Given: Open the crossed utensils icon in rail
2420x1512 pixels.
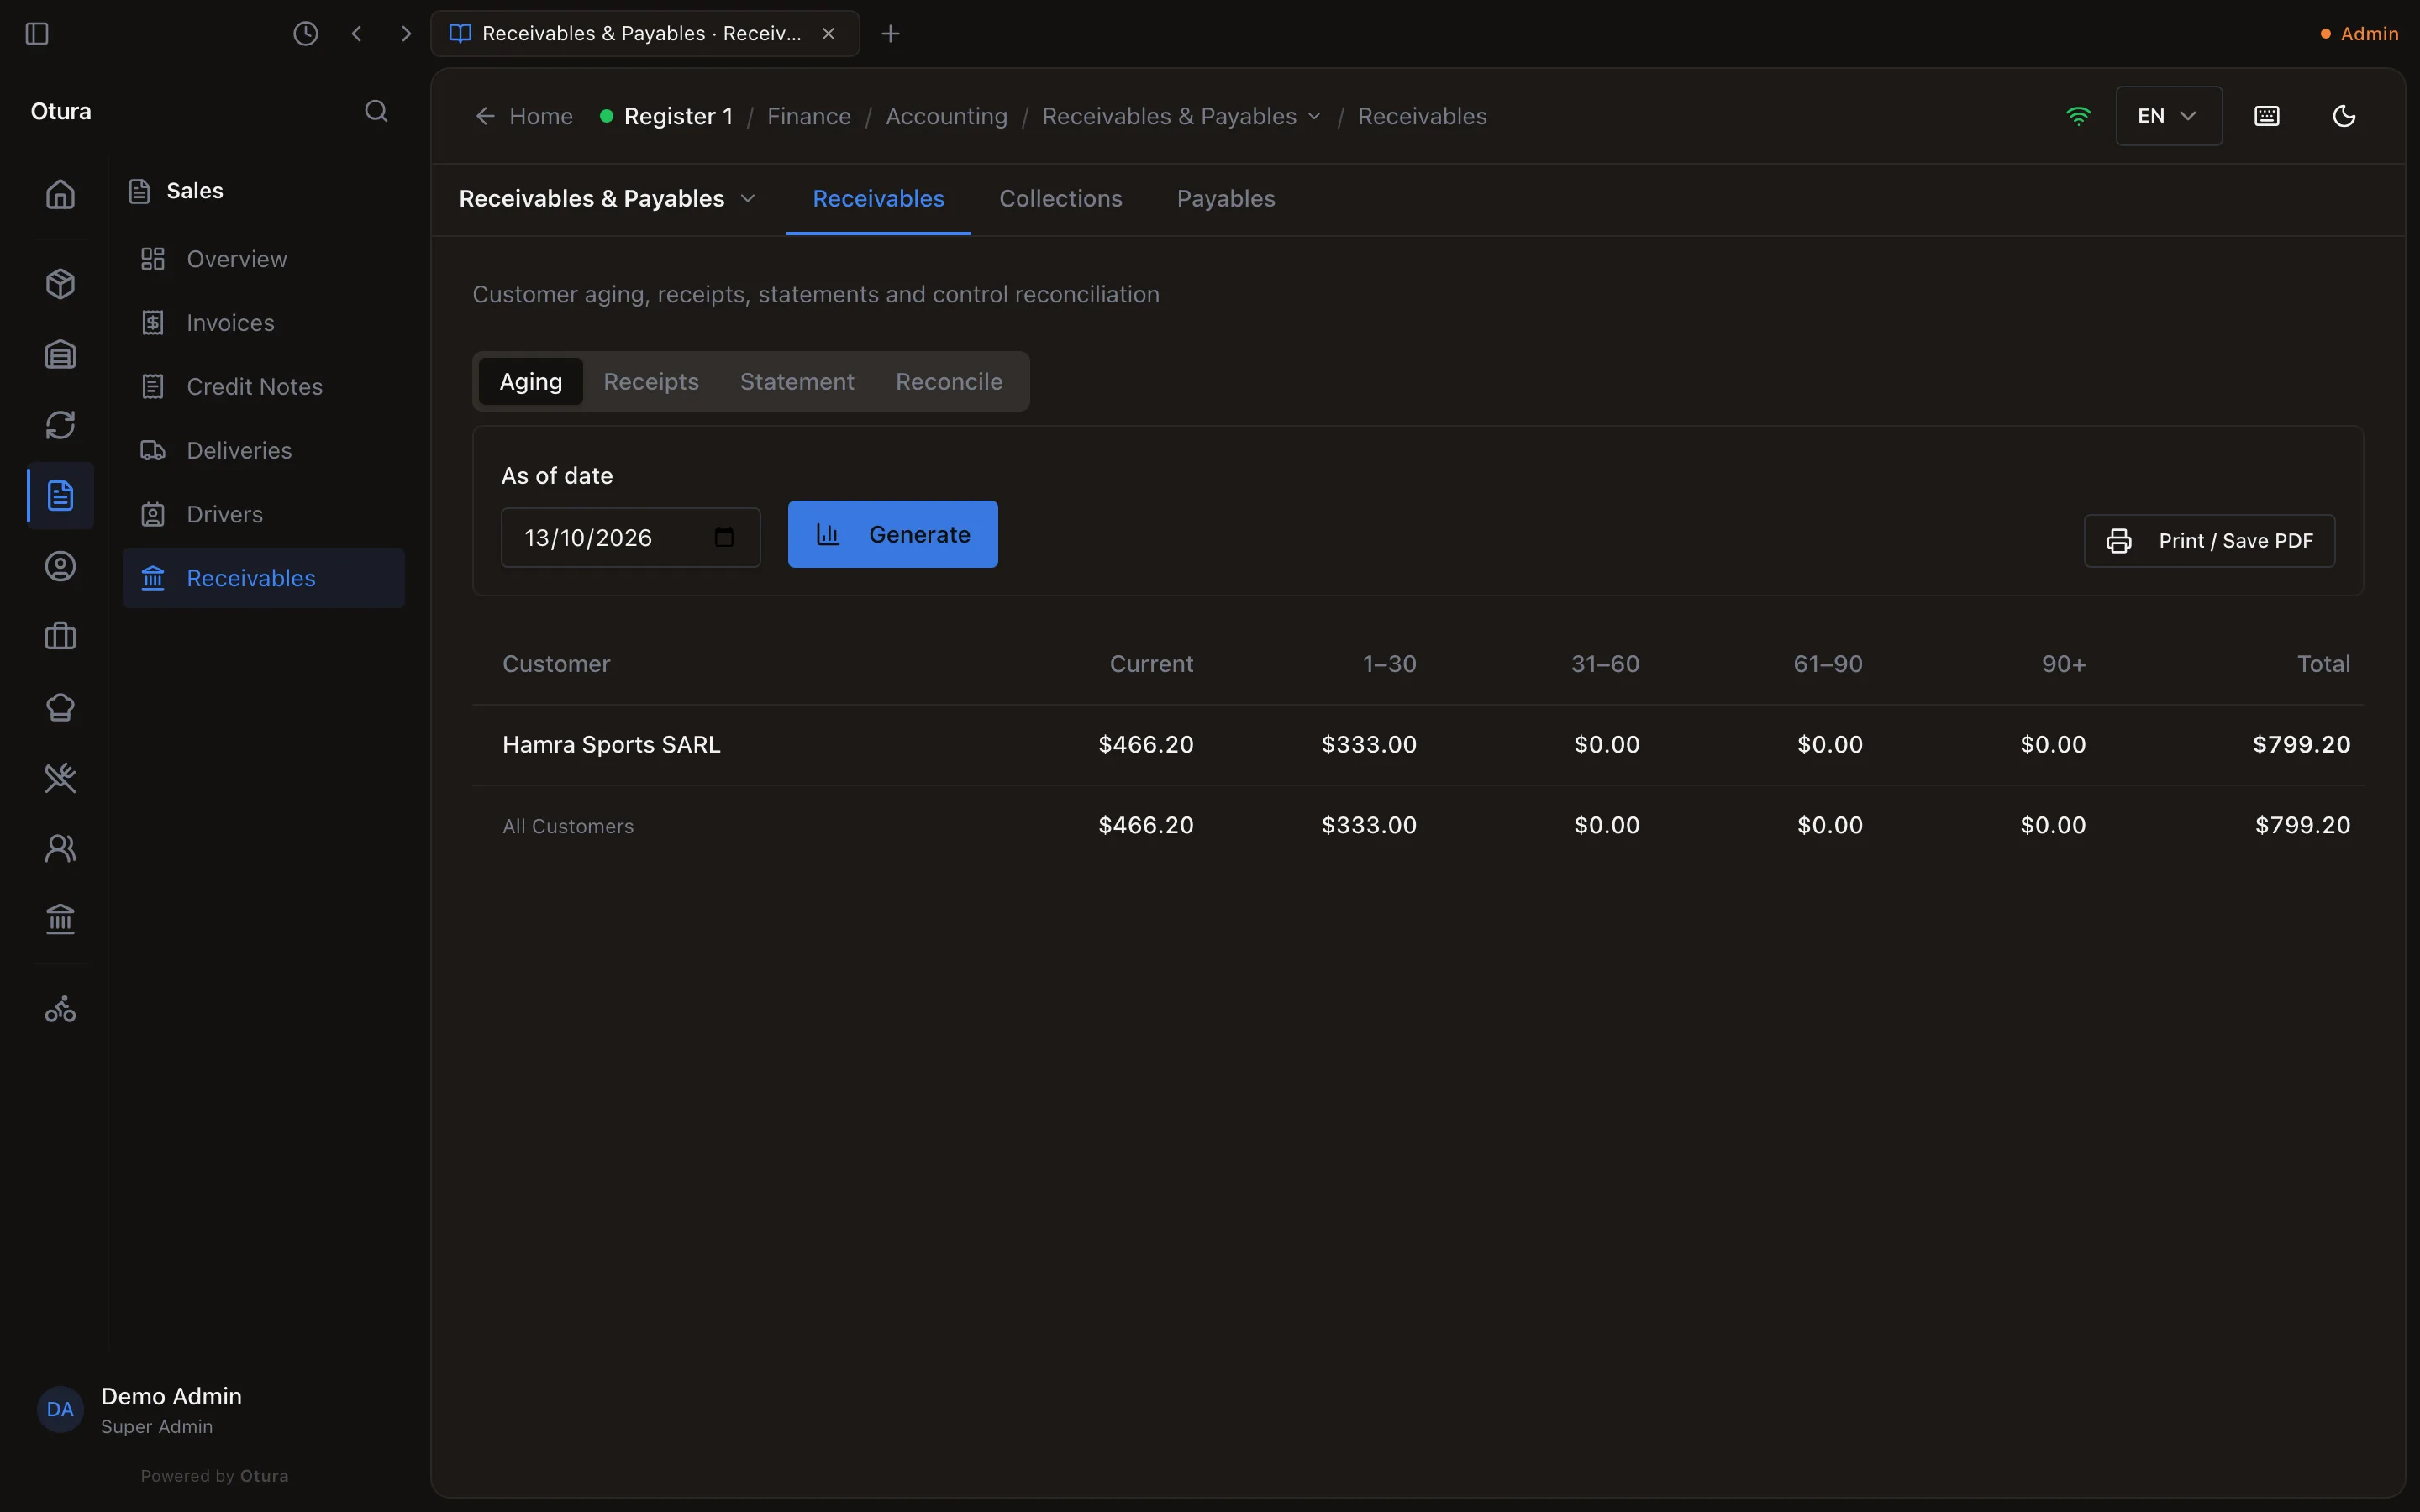Looking at the screenshot, I should click(x=60, y=778).
